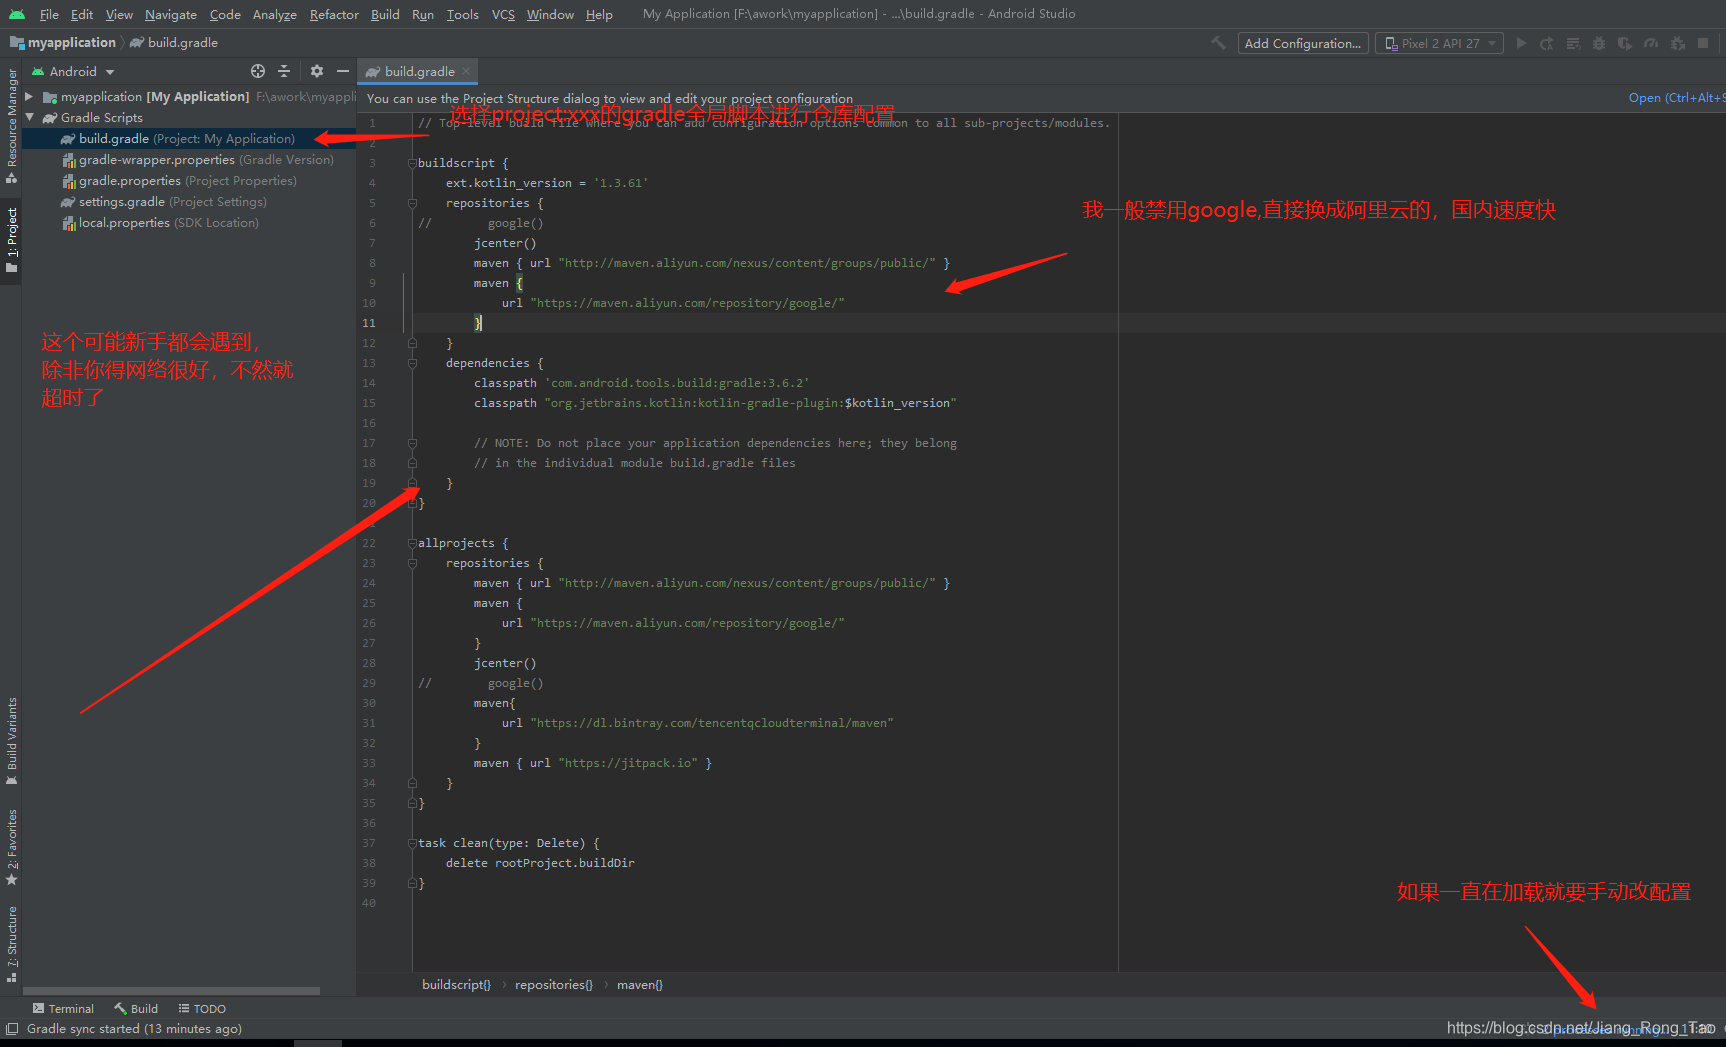Open the Navigate menu

171,14
